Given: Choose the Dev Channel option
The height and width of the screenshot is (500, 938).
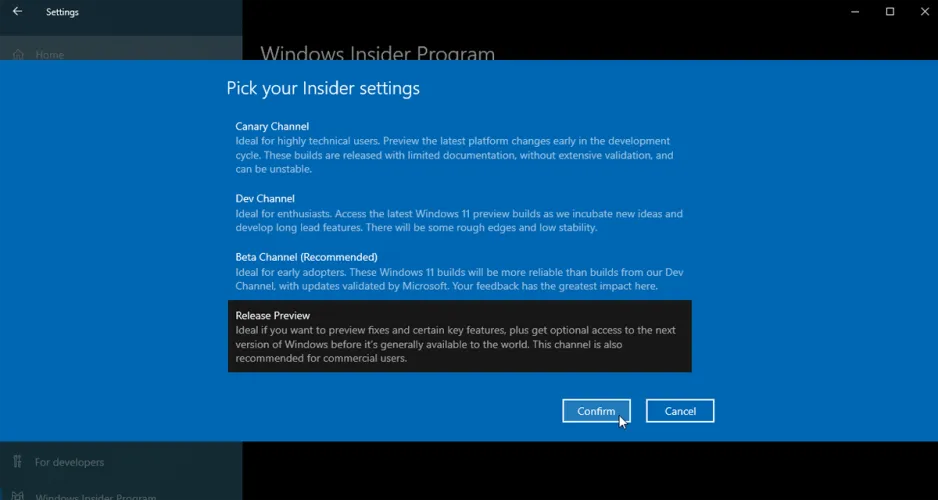Looking at the screenshot, I should (x=265, y=199).
